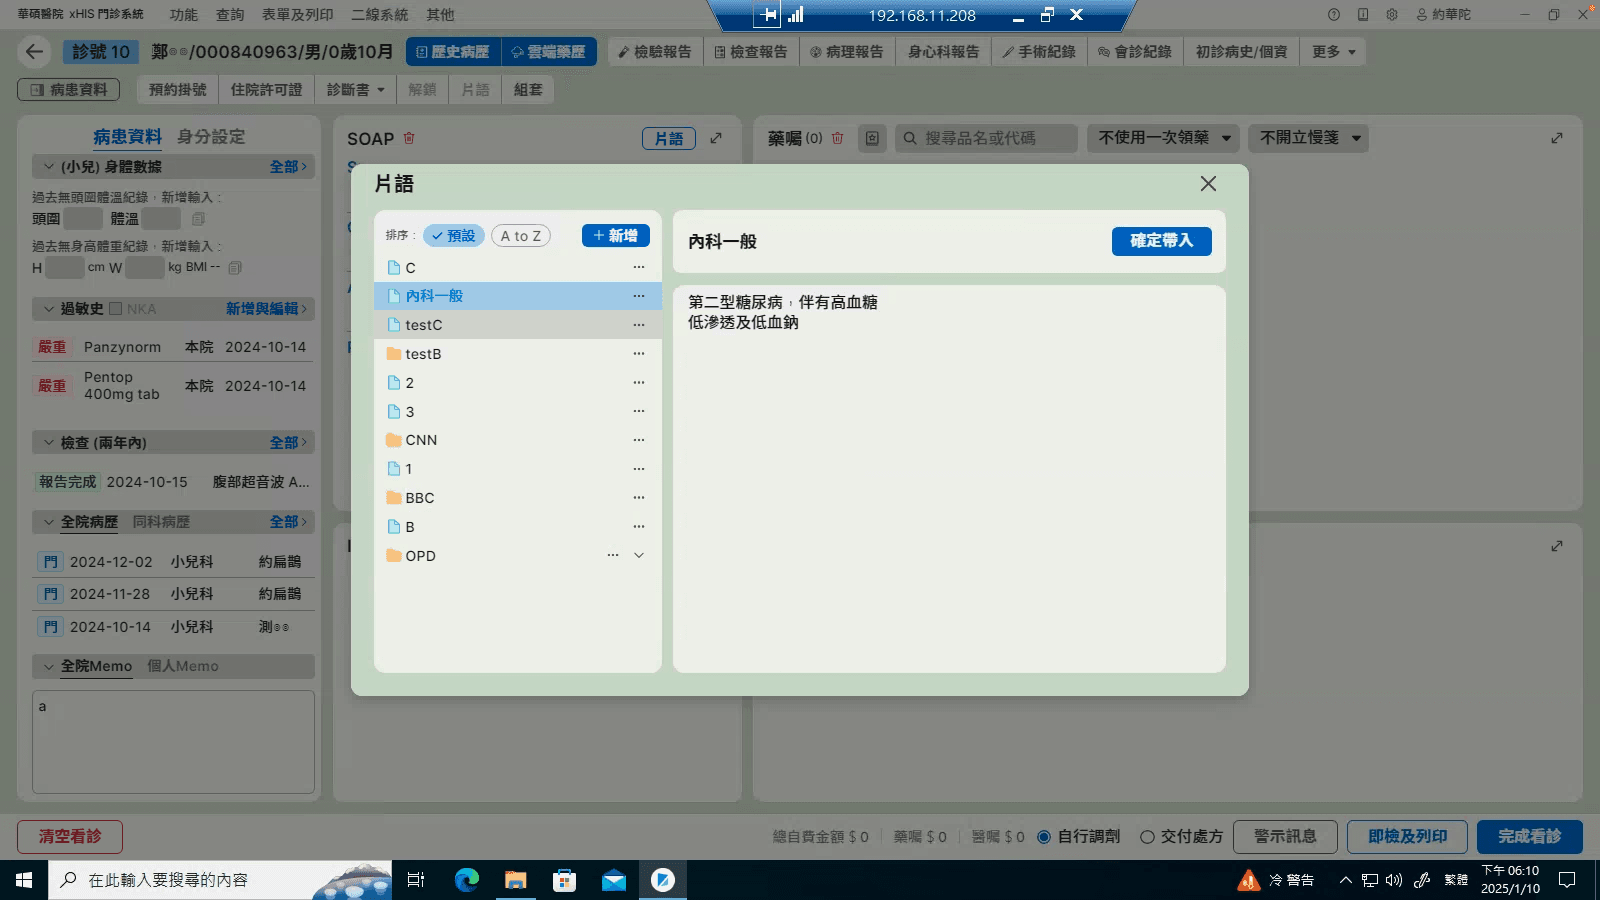Image resolution: width=1600 pixels, height=900 pixels.
Task: Click the 確定帶入 button
Action: coord(1161,241)
